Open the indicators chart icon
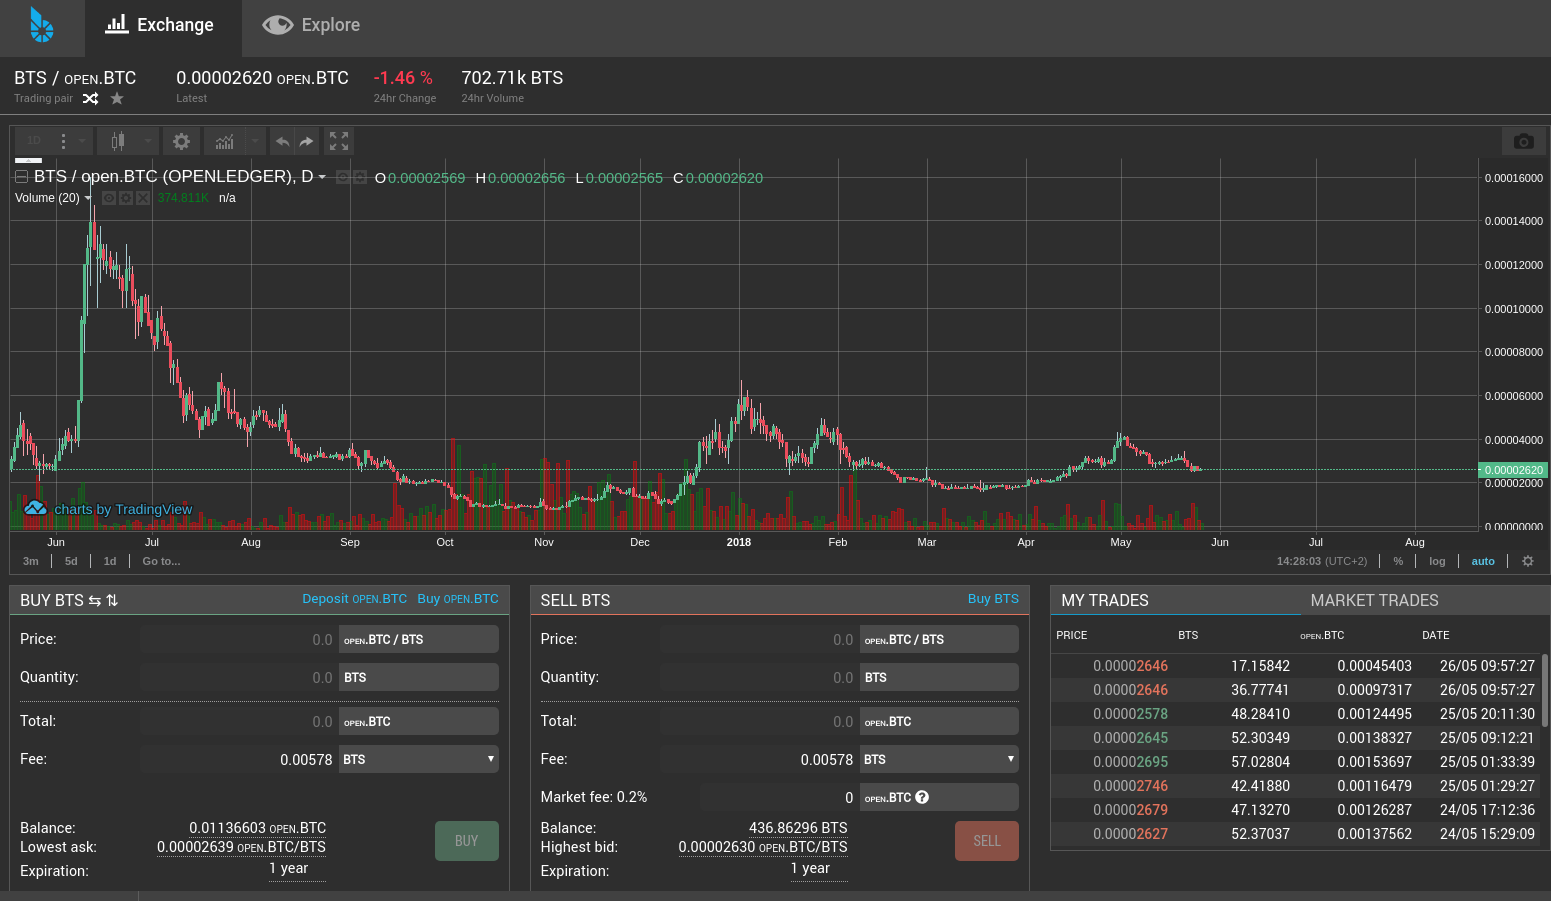This screenshot has height=901, width=1551. tap(224, 141)
